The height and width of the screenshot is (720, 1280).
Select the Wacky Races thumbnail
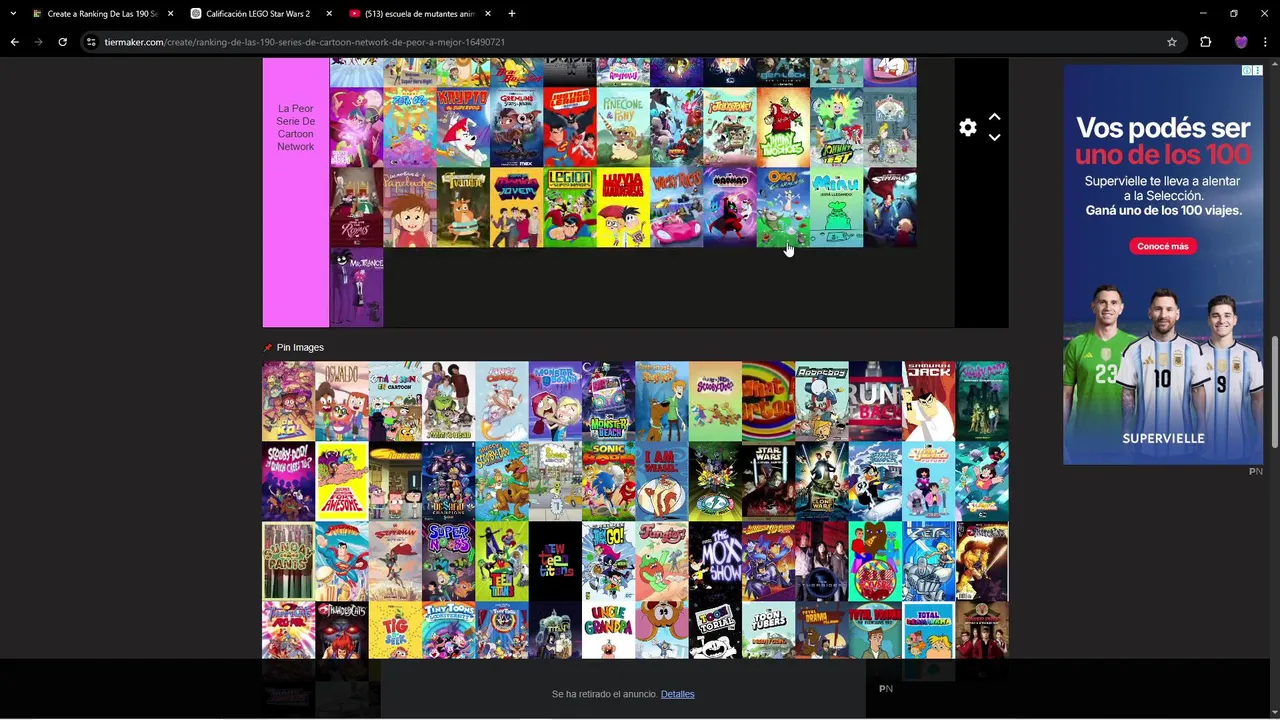[x=676, y=208]
